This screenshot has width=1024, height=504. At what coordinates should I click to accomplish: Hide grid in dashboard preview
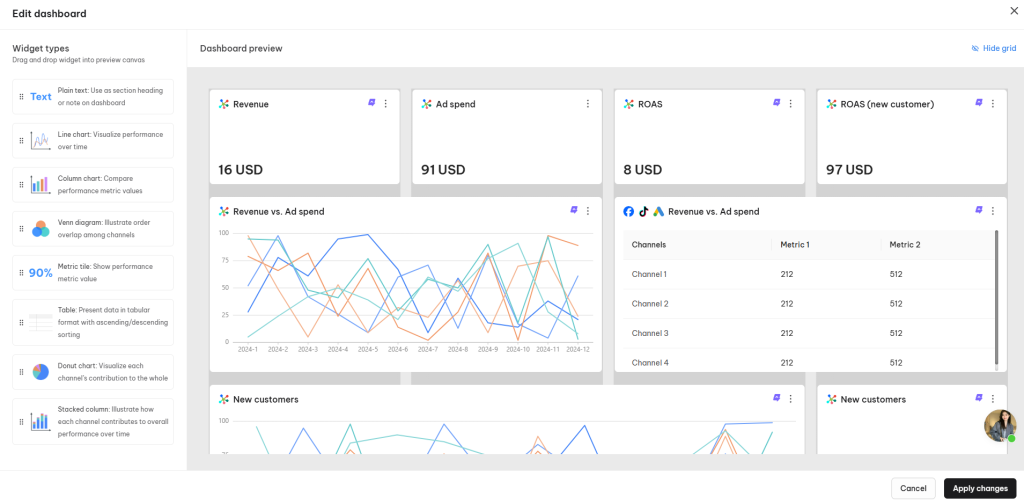click(x=994, y=48)
